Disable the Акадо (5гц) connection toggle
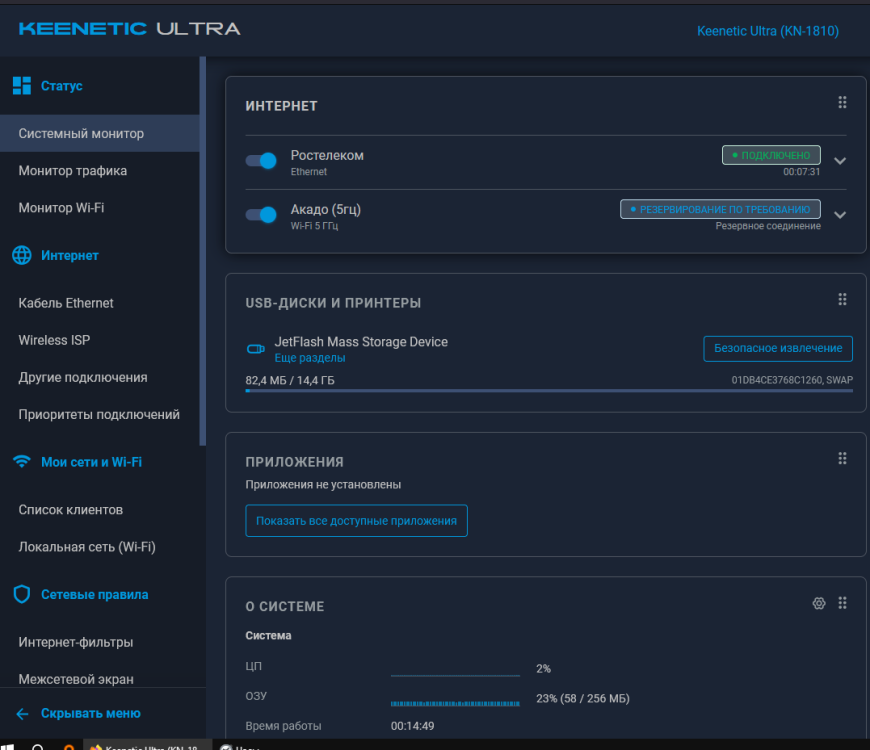Screen dimensions: 870x750 point(261,215)
